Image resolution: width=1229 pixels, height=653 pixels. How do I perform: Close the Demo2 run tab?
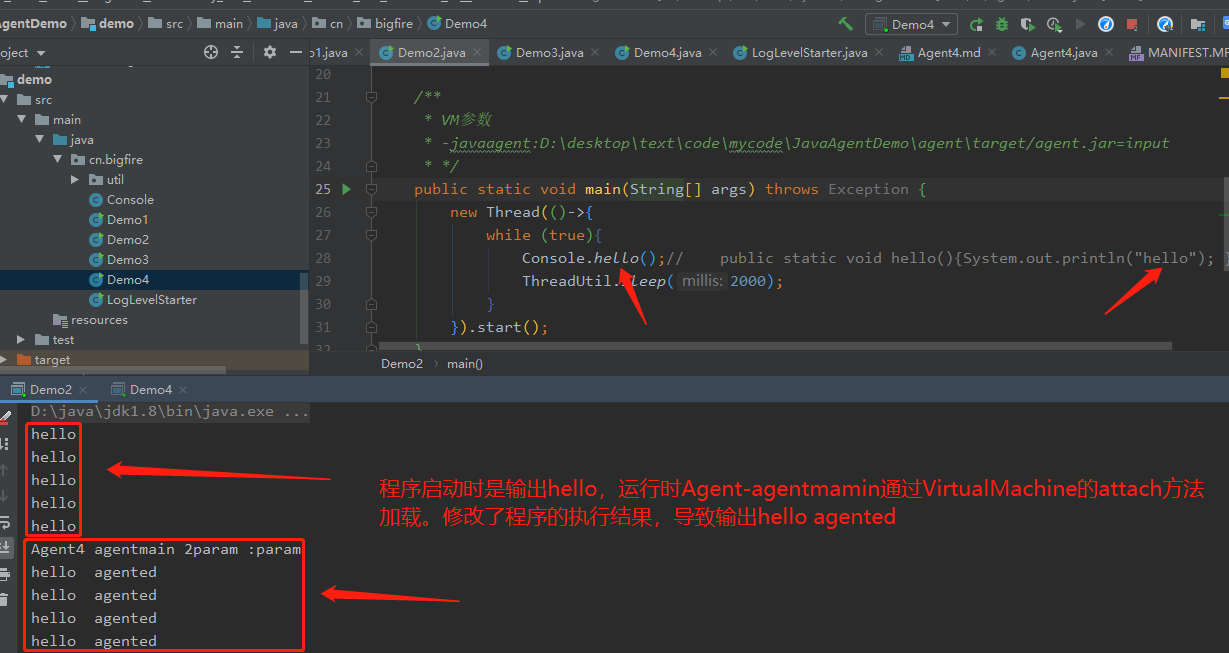83,390
